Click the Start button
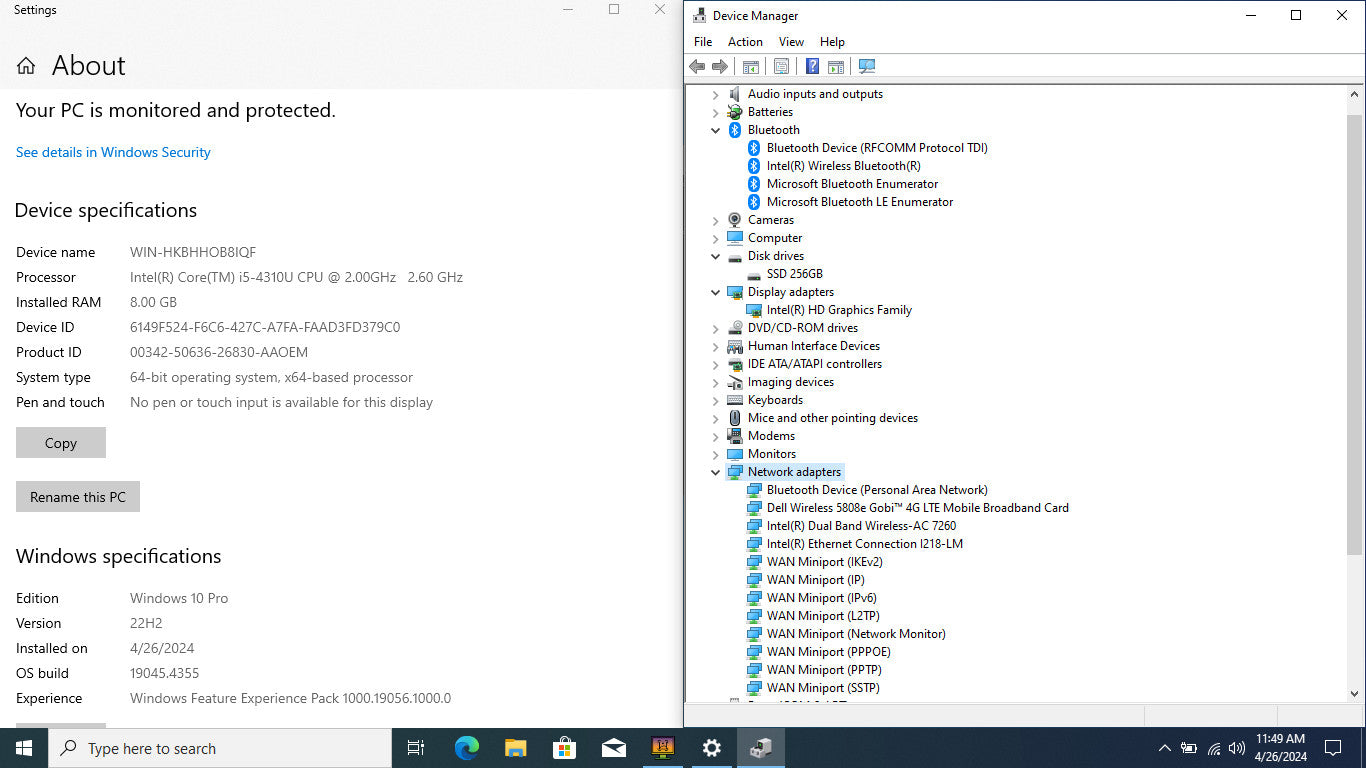The image size is (1366, 768). (24, 748)
